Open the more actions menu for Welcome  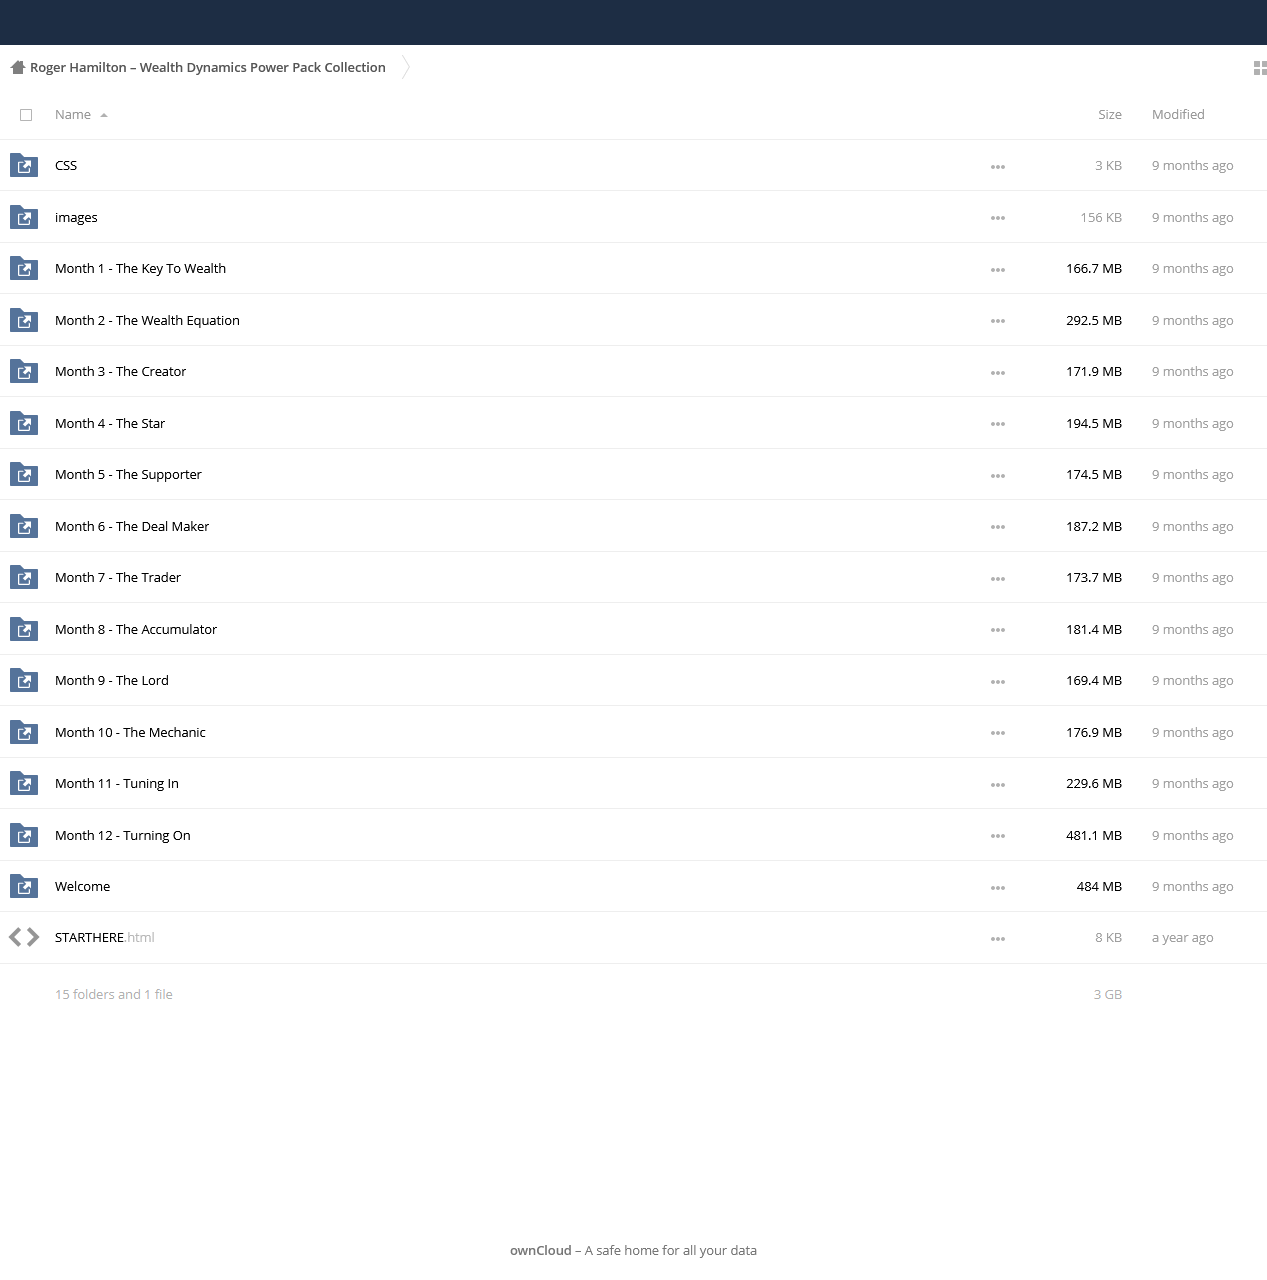(998, 888)
